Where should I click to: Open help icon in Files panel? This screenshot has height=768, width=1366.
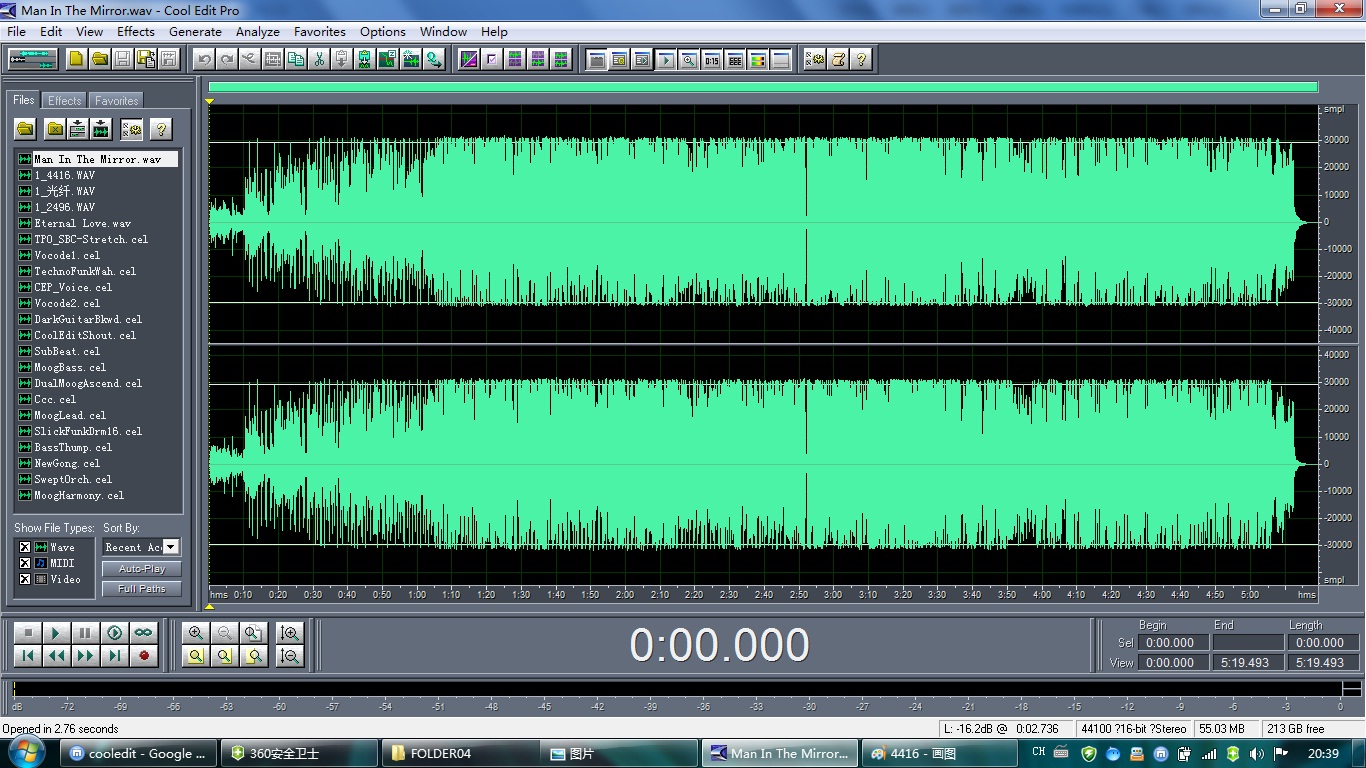pyautogui.click(x=161, y=129)
